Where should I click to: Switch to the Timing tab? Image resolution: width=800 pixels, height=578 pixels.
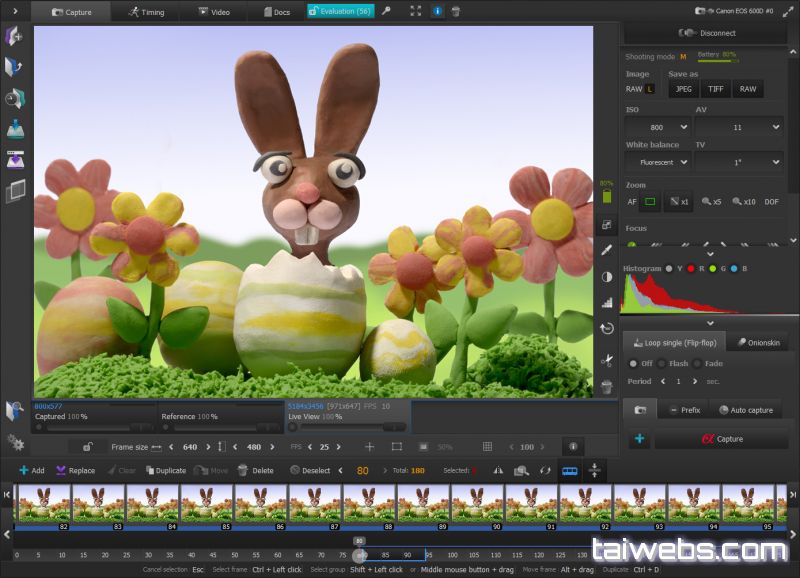(147, 12)
